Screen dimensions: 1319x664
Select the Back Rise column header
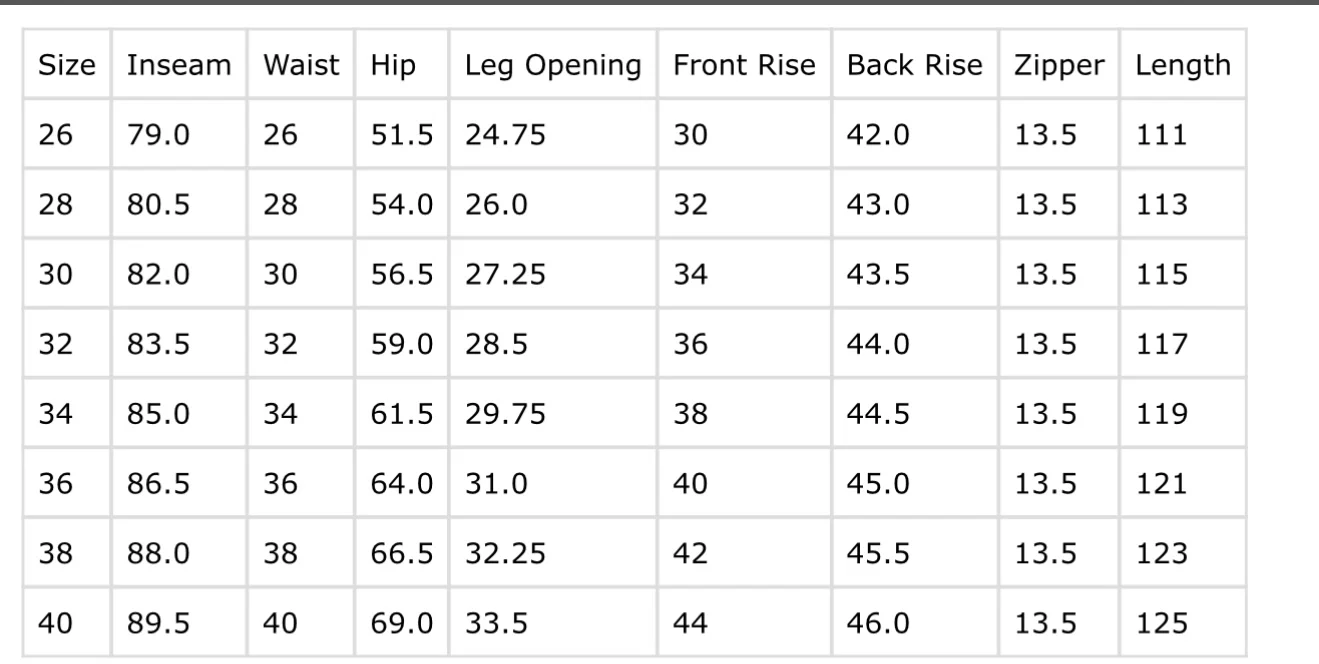[x=914, y=66]
